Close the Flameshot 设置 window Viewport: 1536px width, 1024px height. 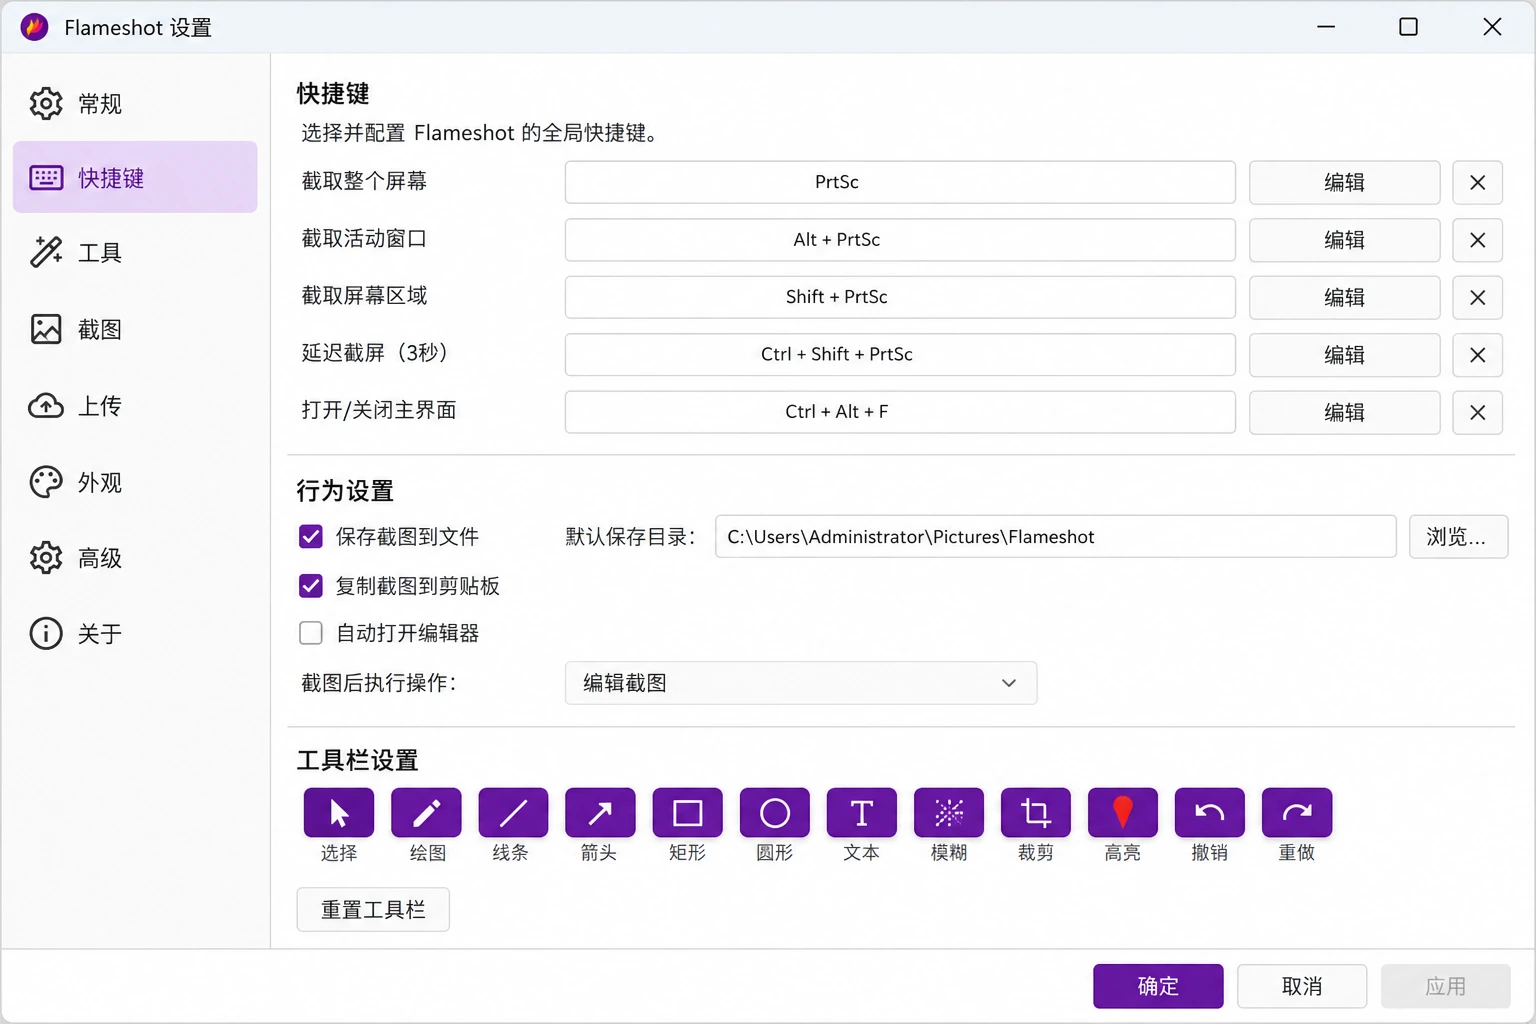click(x=1492, y=27)
